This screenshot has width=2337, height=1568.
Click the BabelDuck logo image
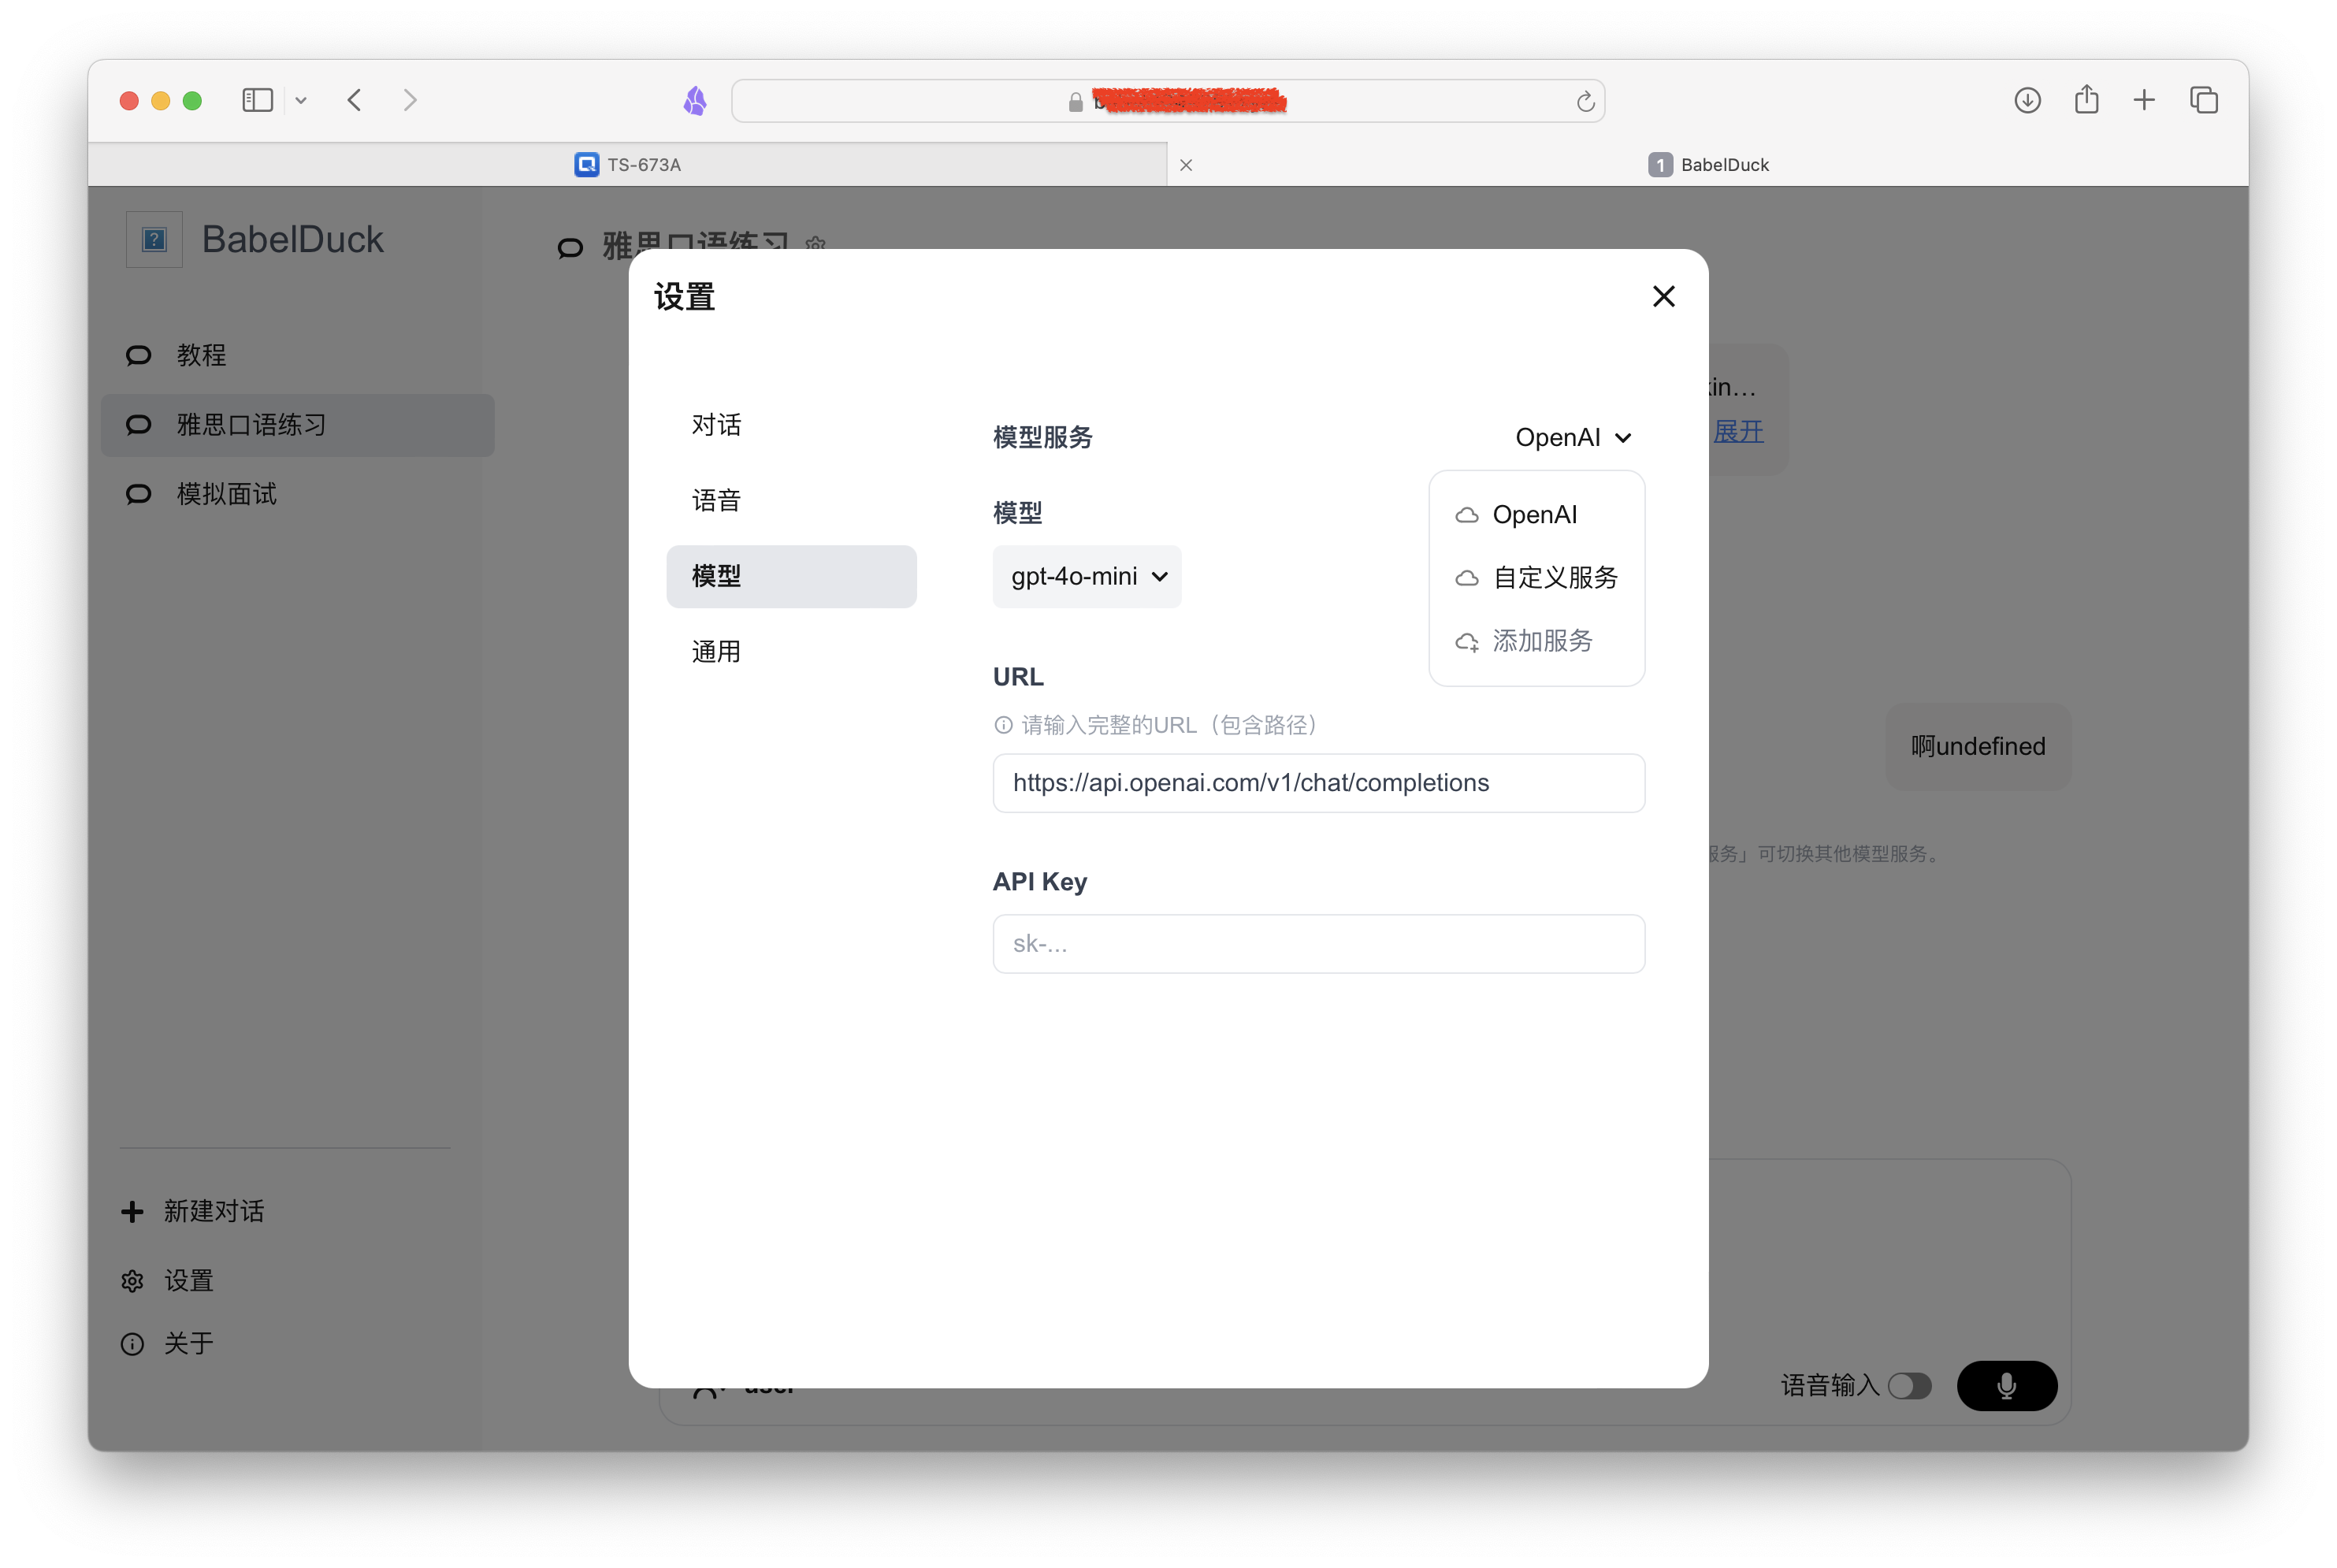click(154, 240)
